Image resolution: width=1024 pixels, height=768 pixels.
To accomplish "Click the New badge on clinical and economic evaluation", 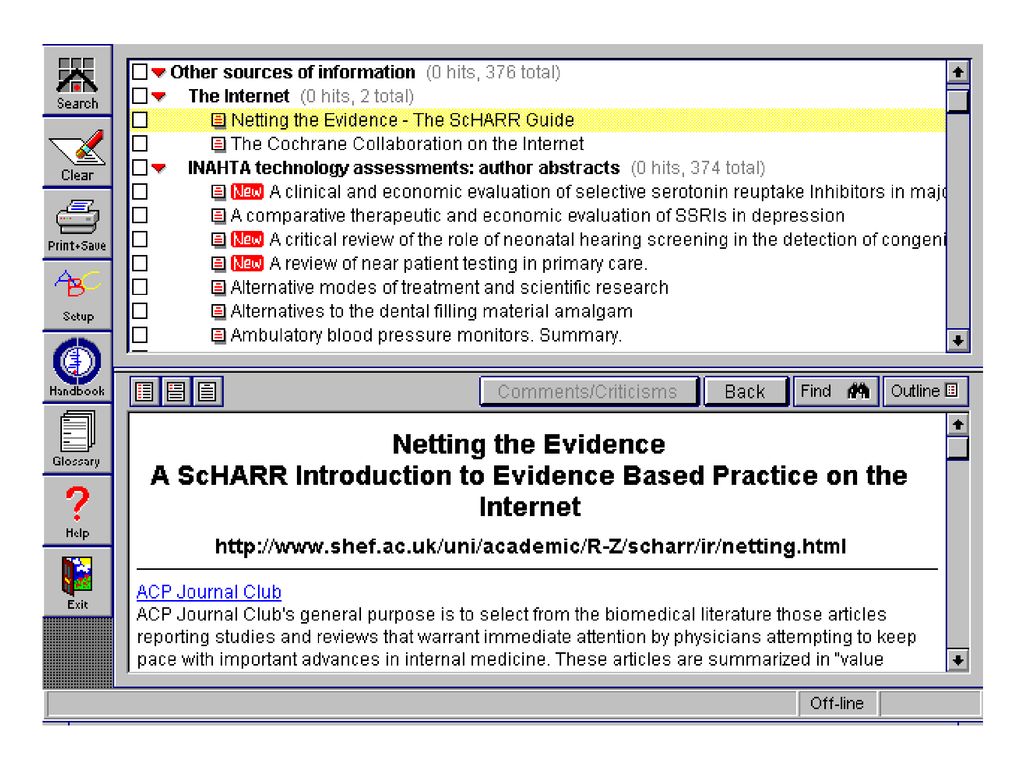I will click(x=248, y=191).
